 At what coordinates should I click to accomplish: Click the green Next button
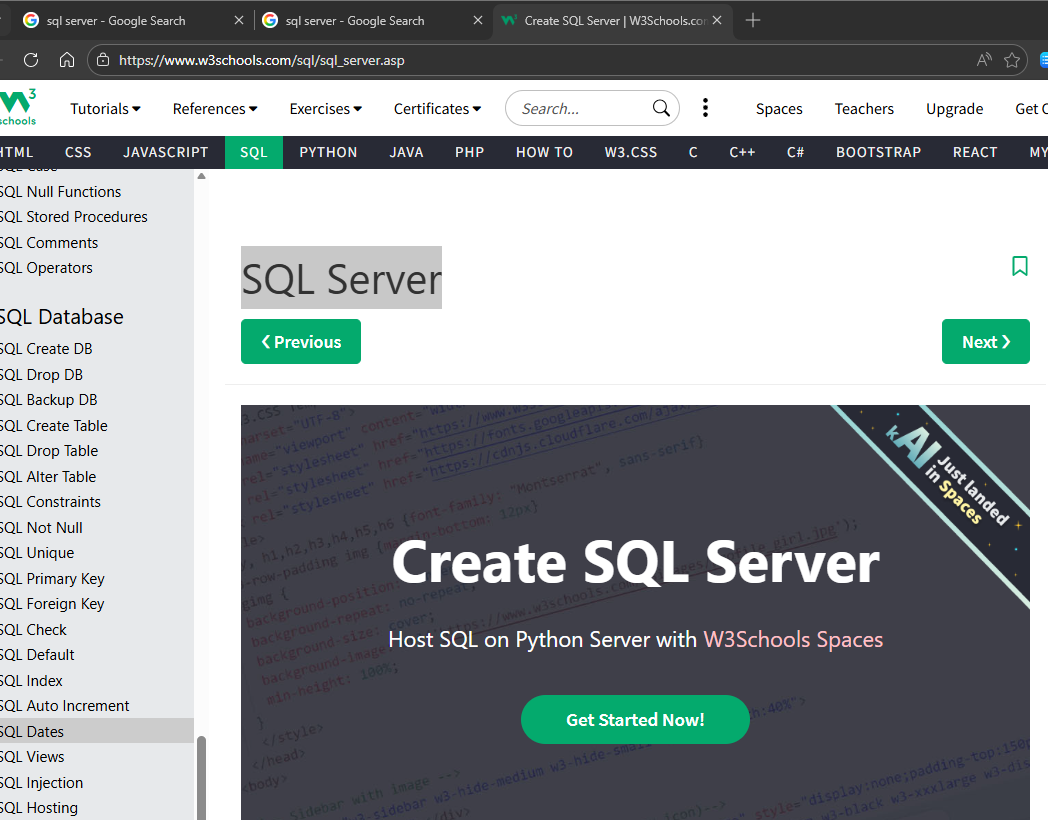[985, 342]
